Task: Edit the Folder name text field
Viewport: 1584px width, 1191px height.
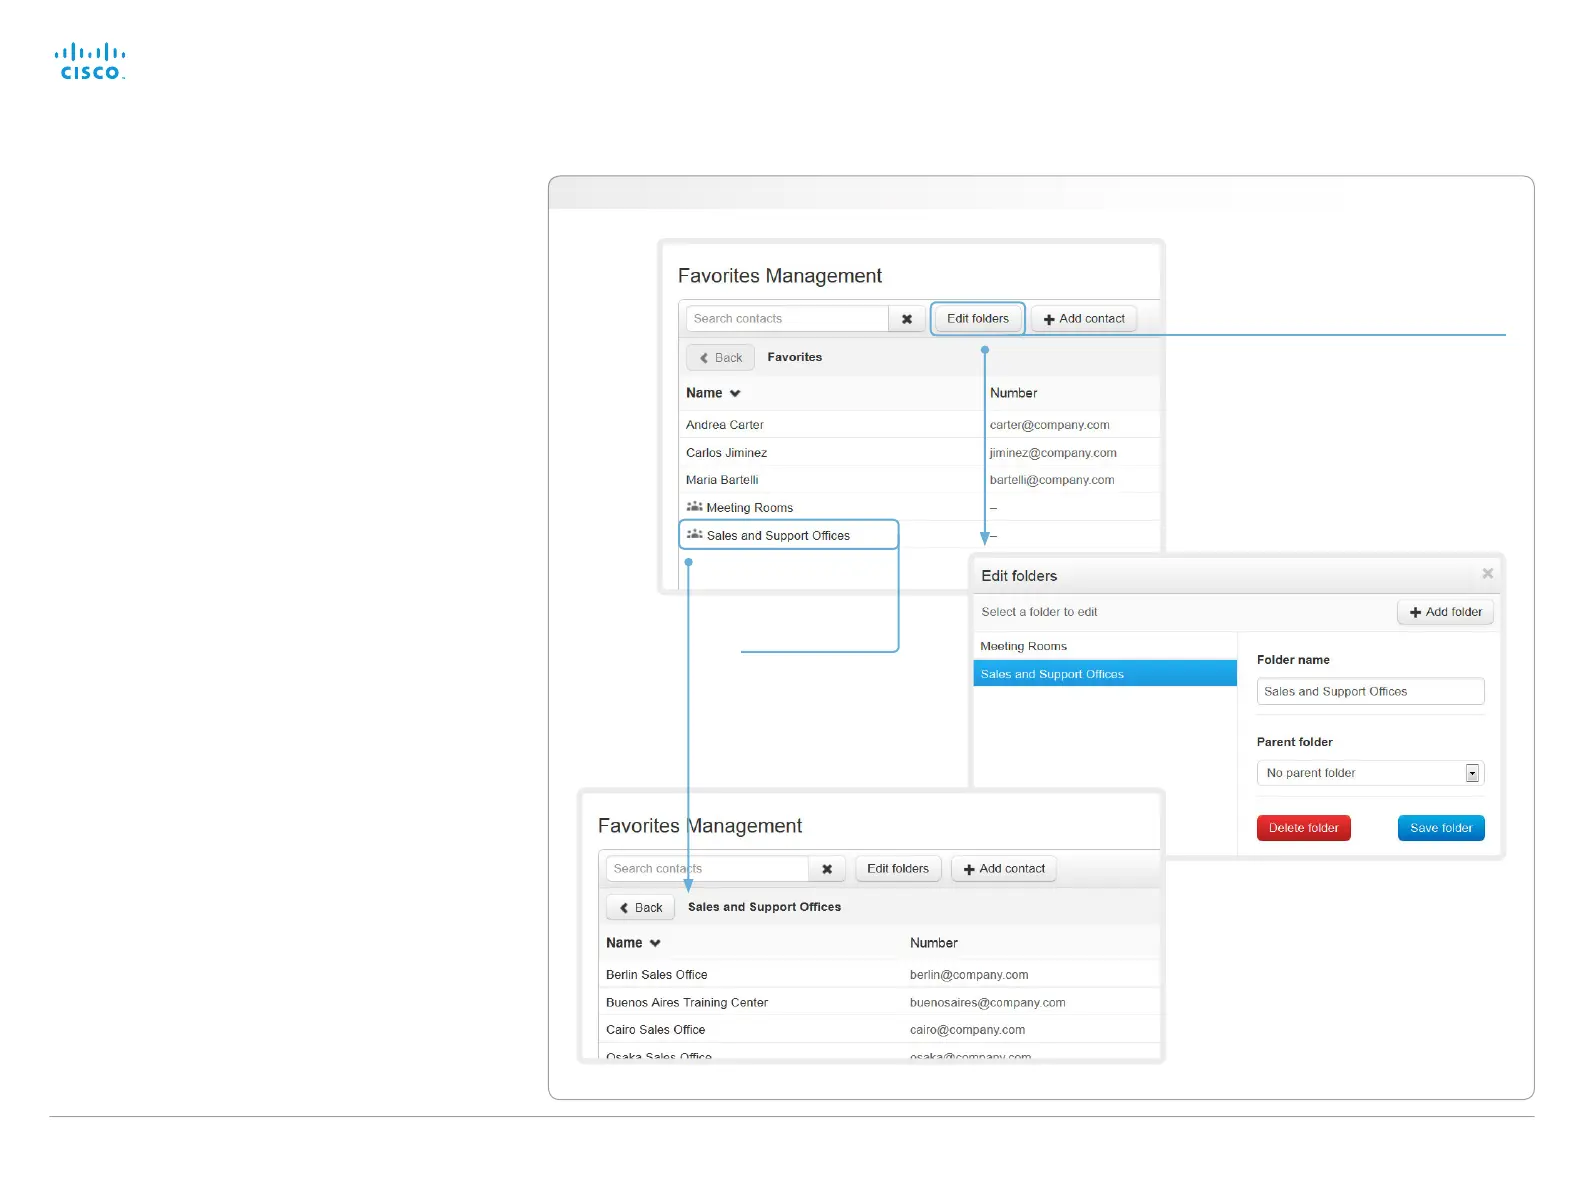Action: pos(1370,691)
